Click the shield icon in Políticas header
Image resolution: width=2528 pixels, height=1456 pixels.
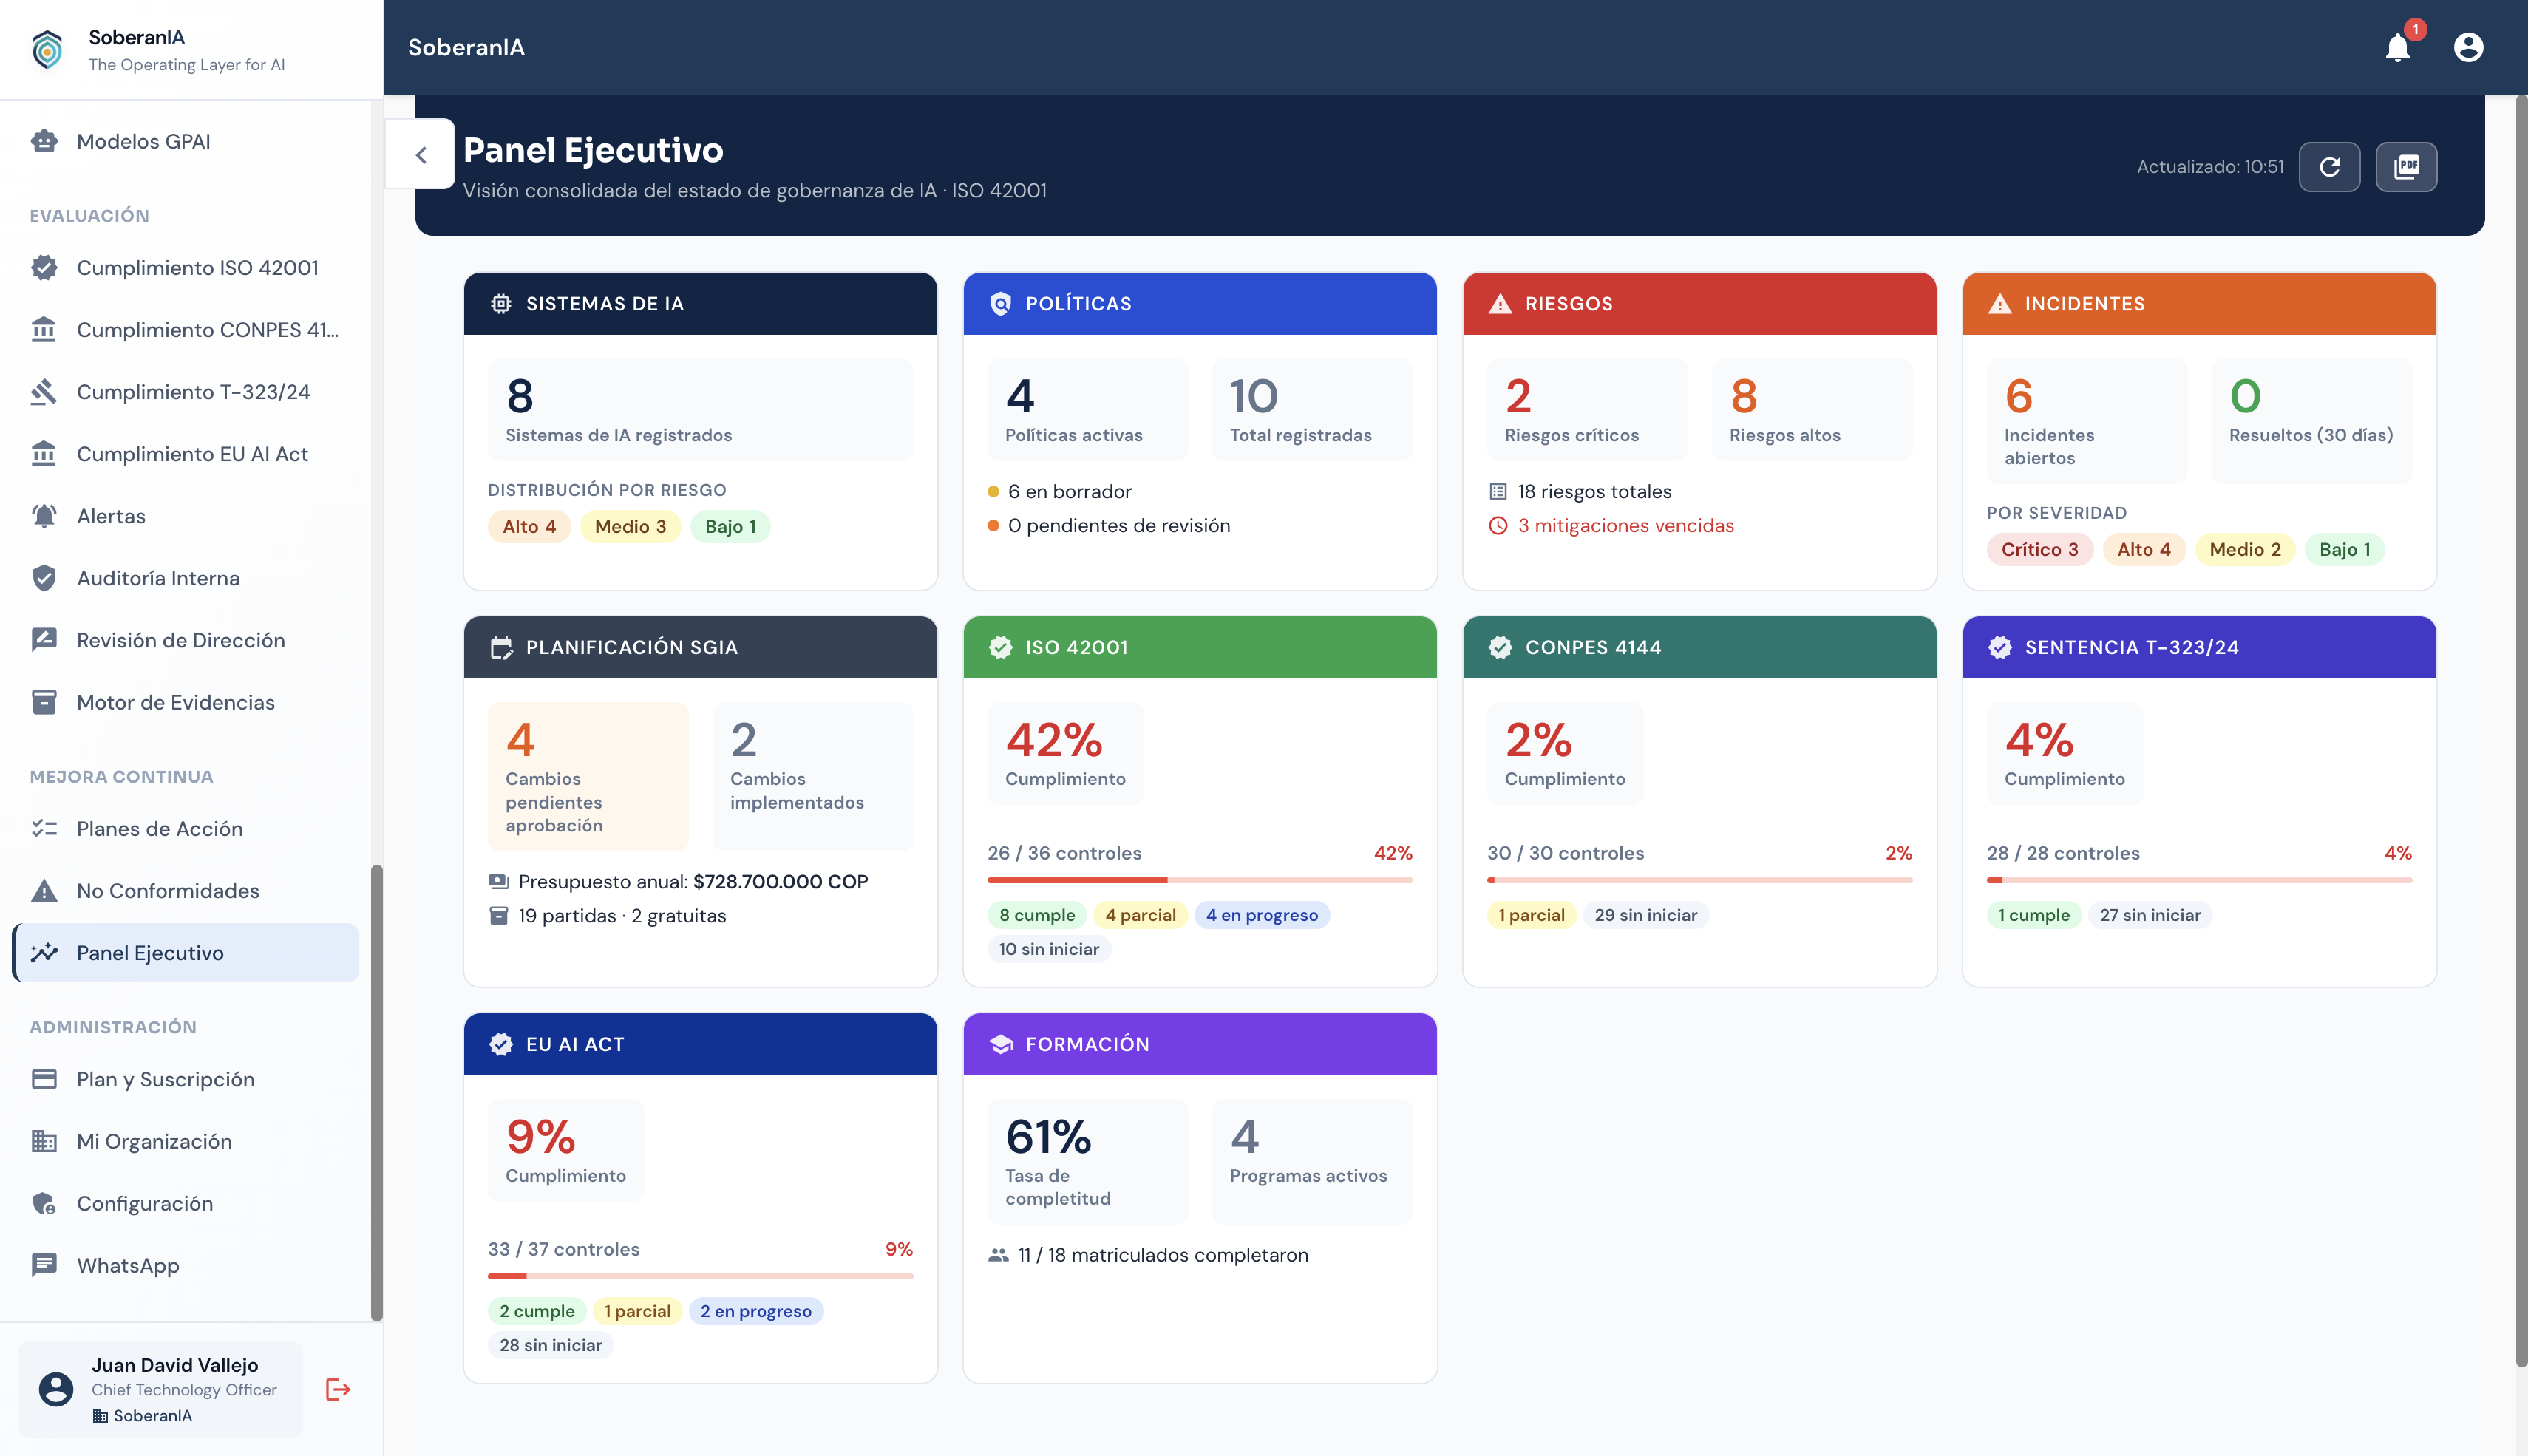click(x=1000, y=304)
